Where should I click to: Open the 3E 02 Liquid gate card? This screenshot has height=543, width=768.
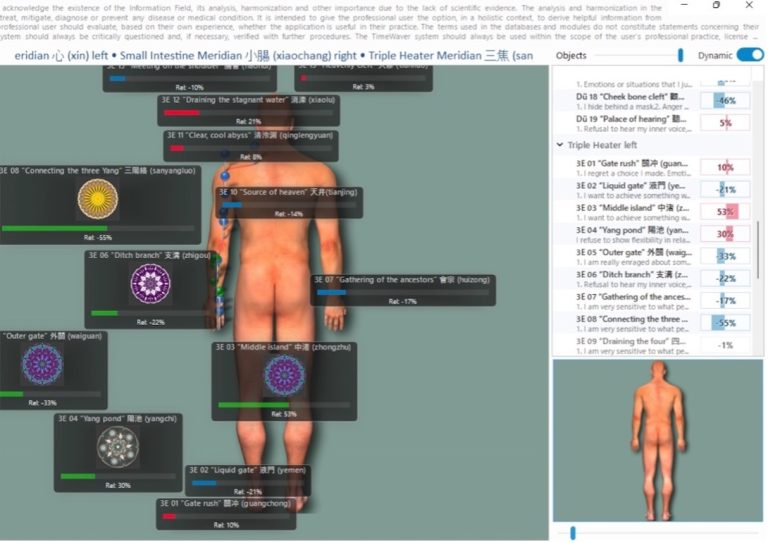coord(248,480)
